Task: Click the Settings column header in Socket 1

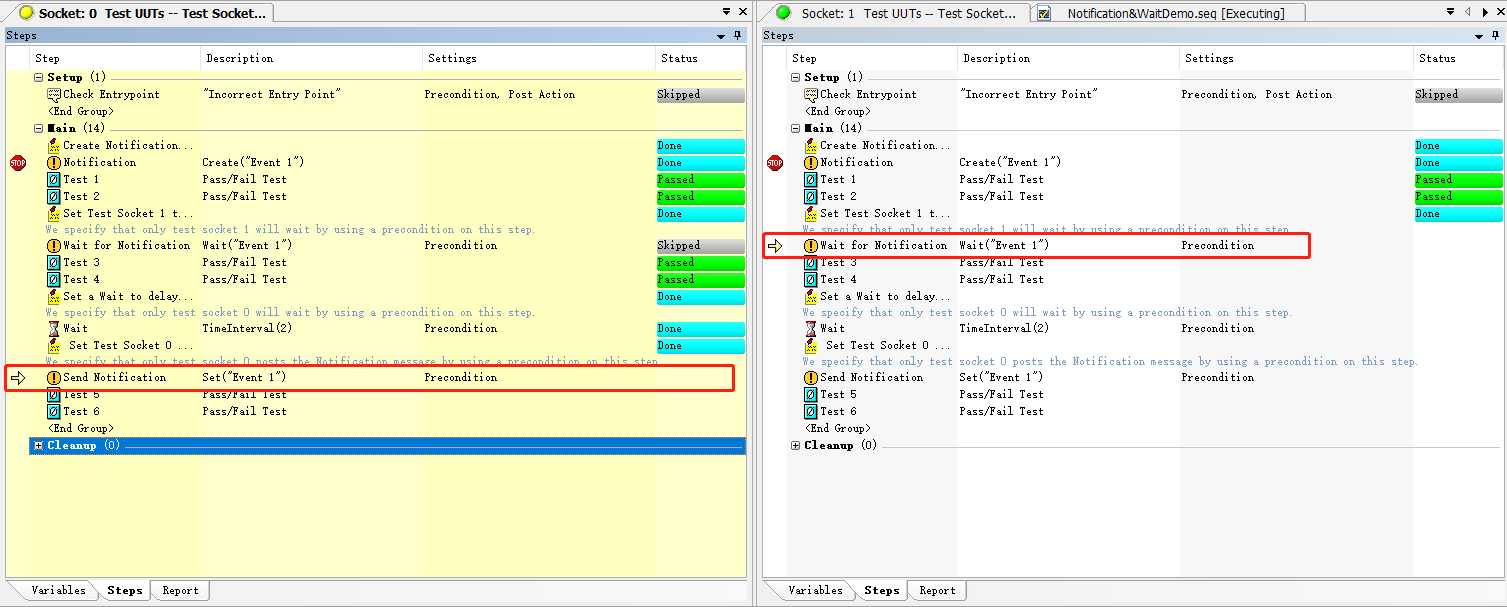Action: [x=1295, y=58]
